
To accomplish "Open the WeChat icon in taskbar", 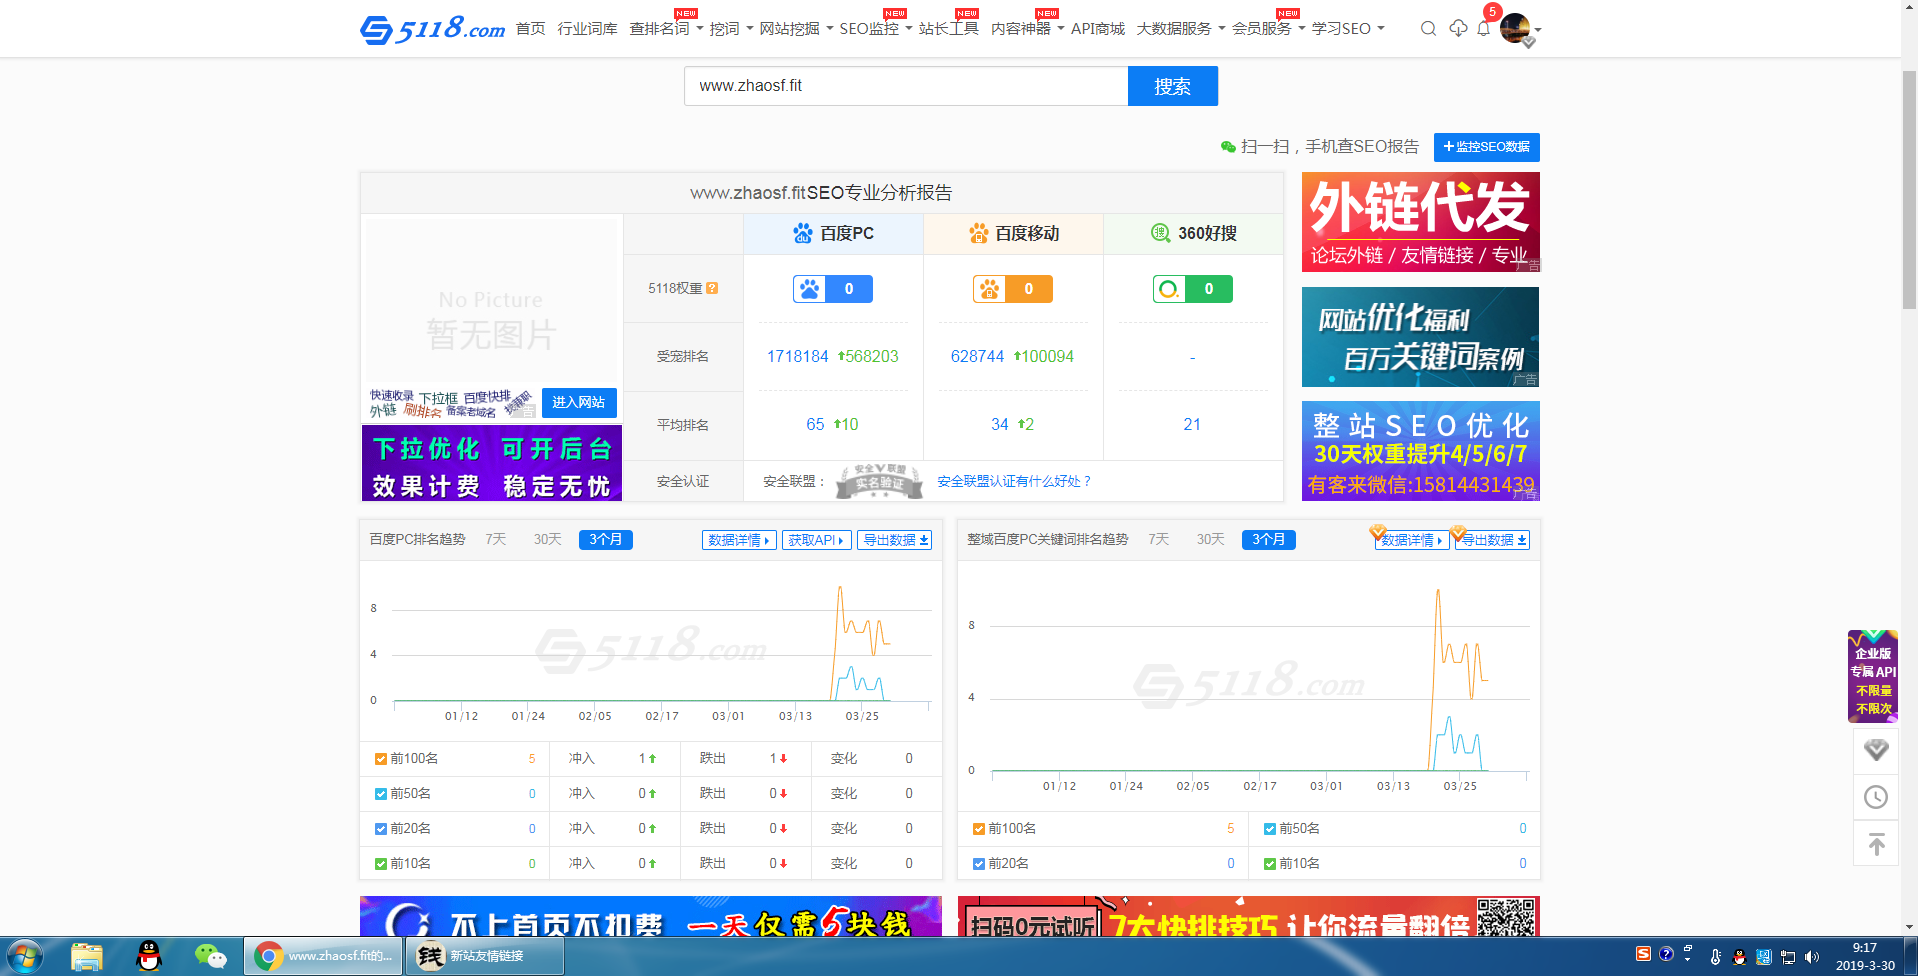I will [210, 956].
